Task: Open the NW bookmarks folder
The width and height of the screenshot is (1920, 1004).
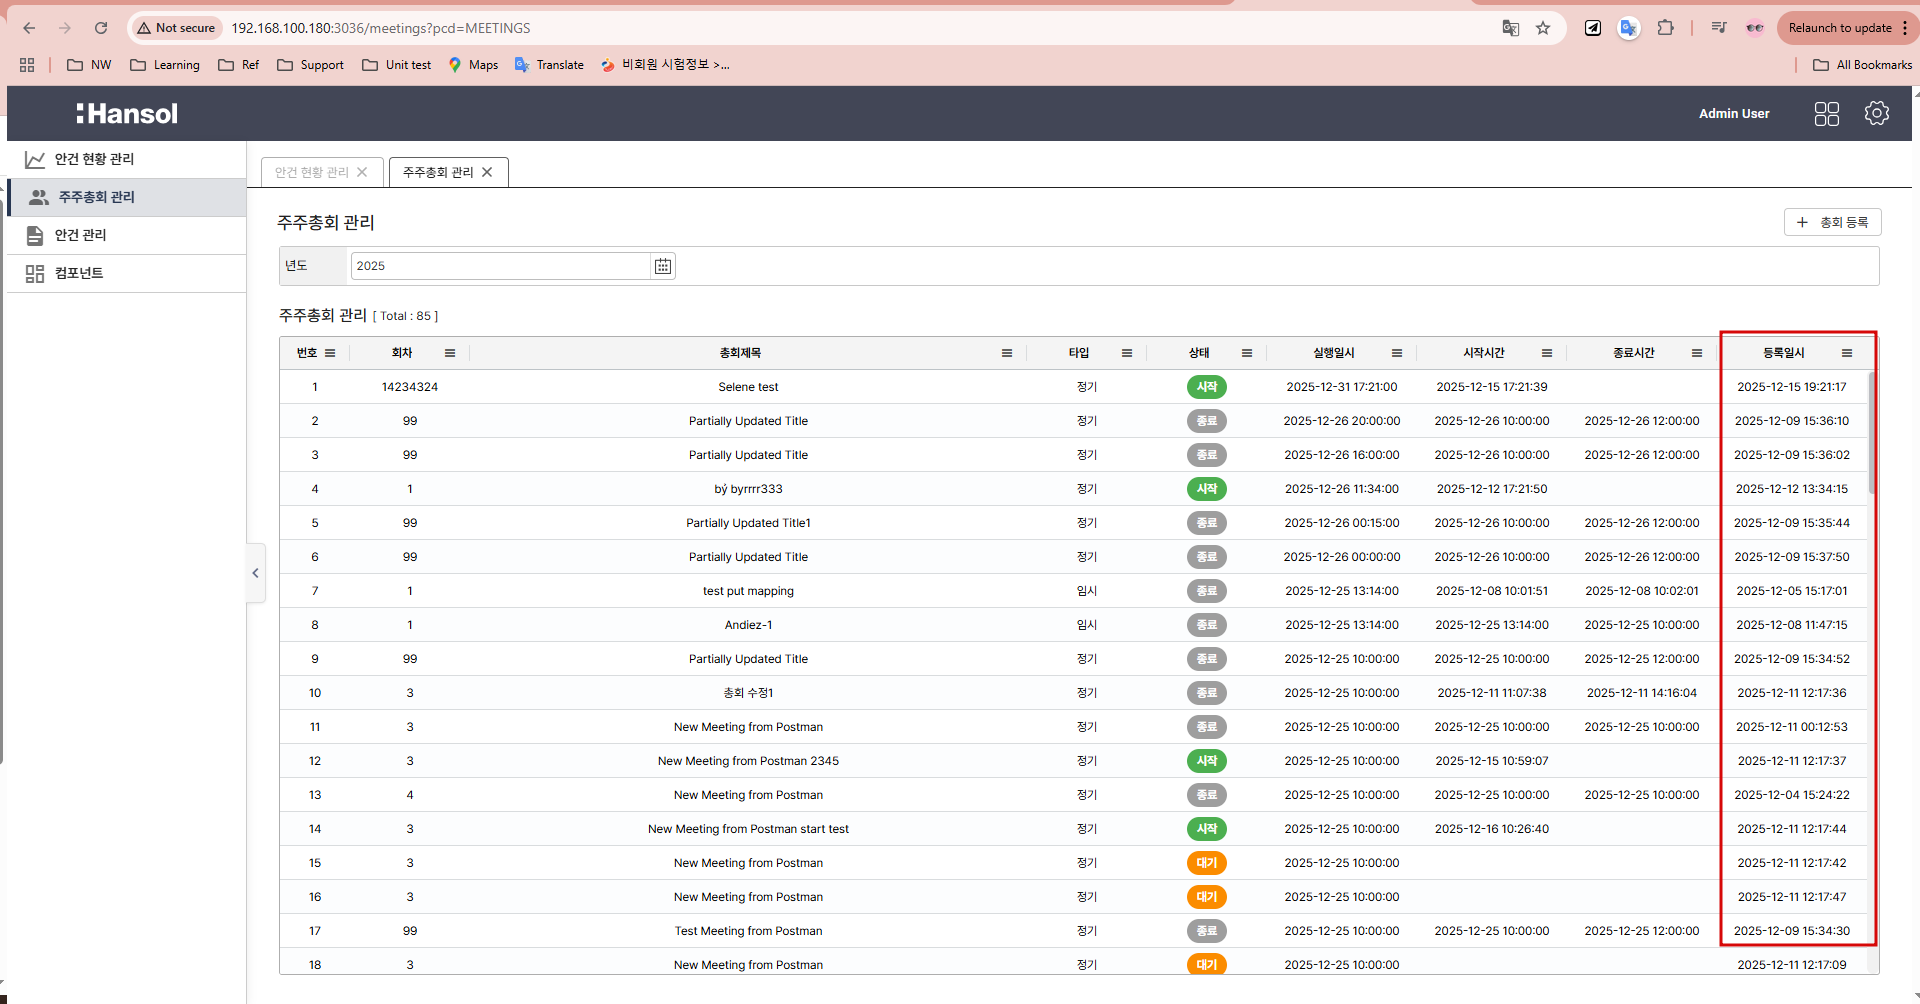Action: coord(89,65)
